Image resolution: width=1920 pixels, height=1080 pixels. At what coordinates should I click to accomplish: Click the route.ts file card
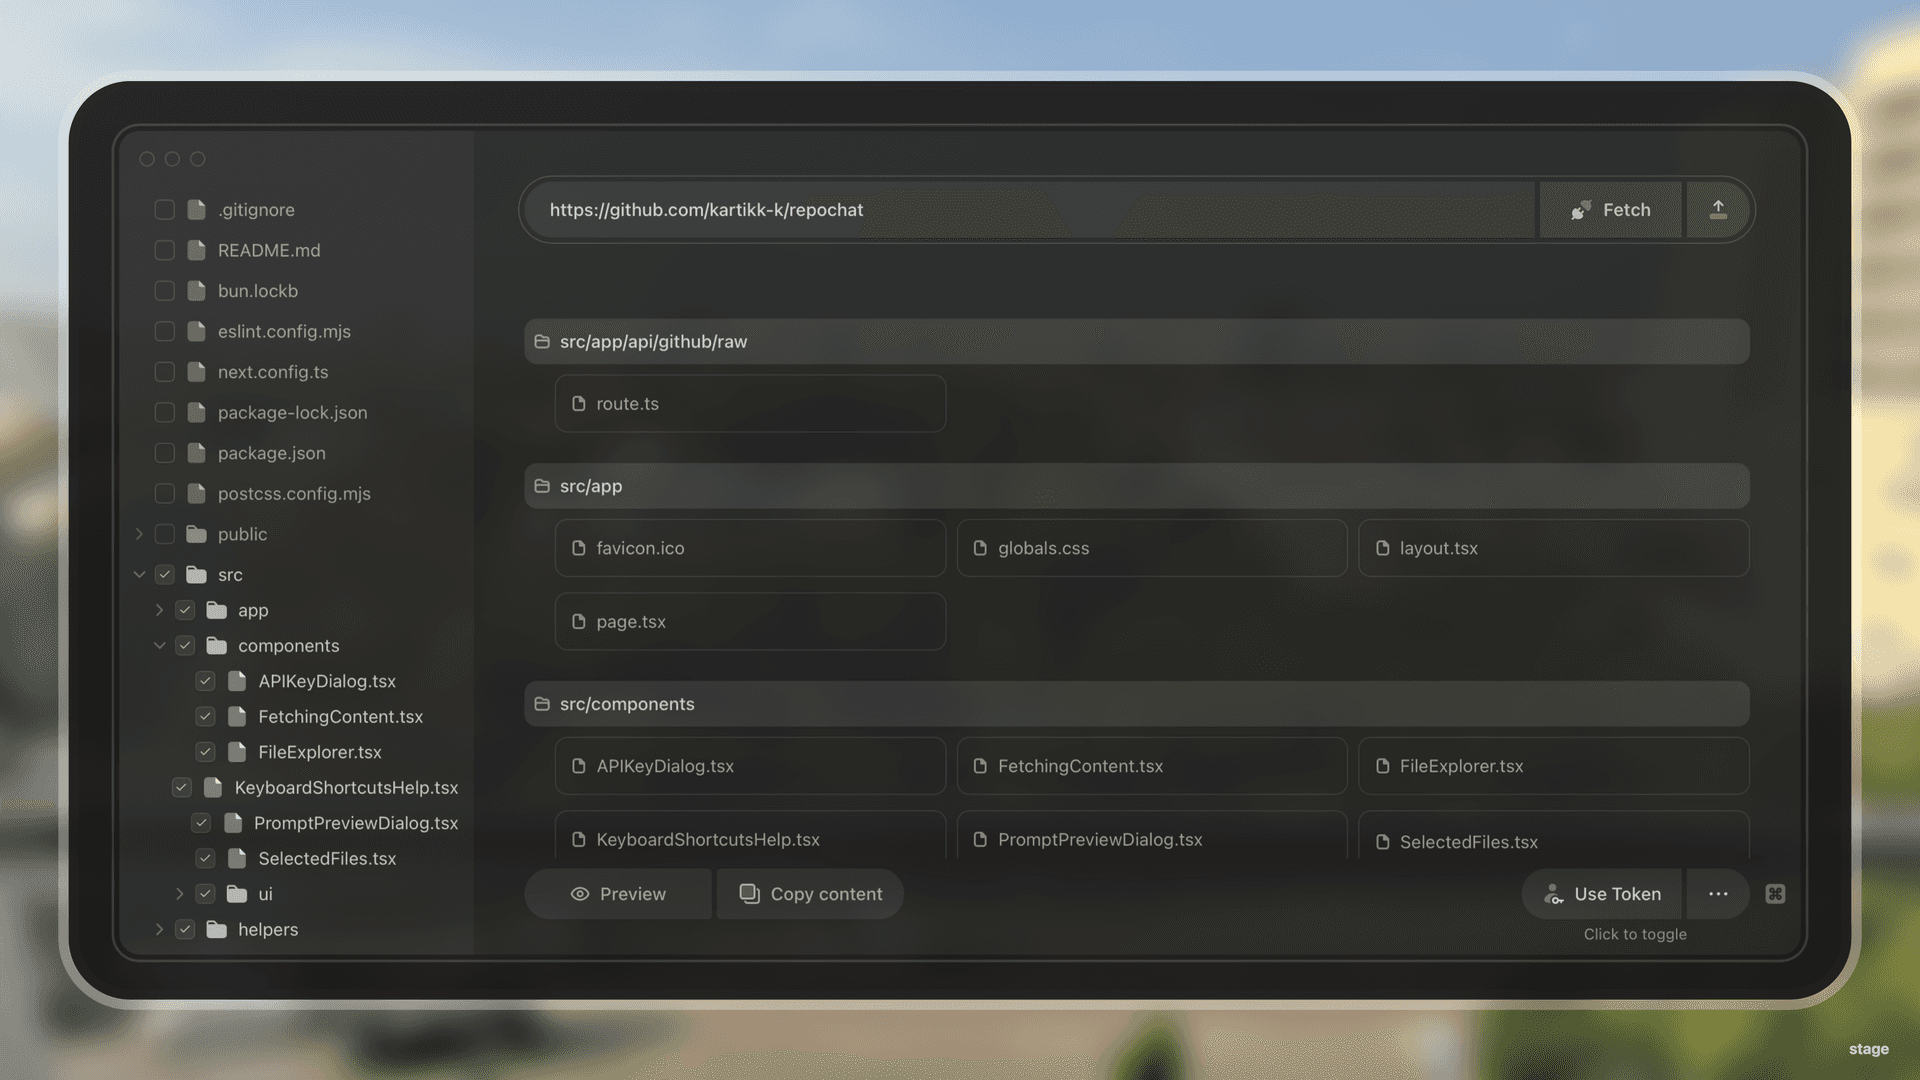(x=750, y=404)
